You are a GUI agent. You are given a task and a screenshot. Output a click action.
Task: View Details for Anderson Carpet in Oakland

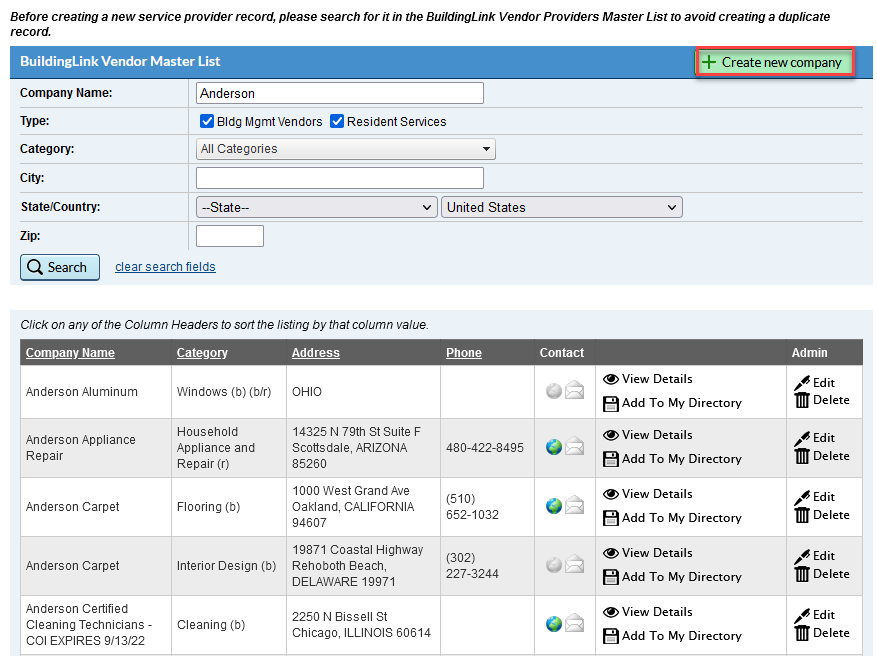click(x=648, y=494)
